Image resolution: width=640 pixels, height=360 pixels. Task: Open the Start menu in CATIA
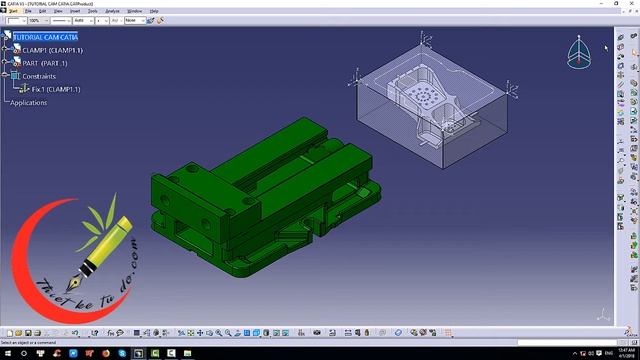pyautogui.click(x=13, y=11)
